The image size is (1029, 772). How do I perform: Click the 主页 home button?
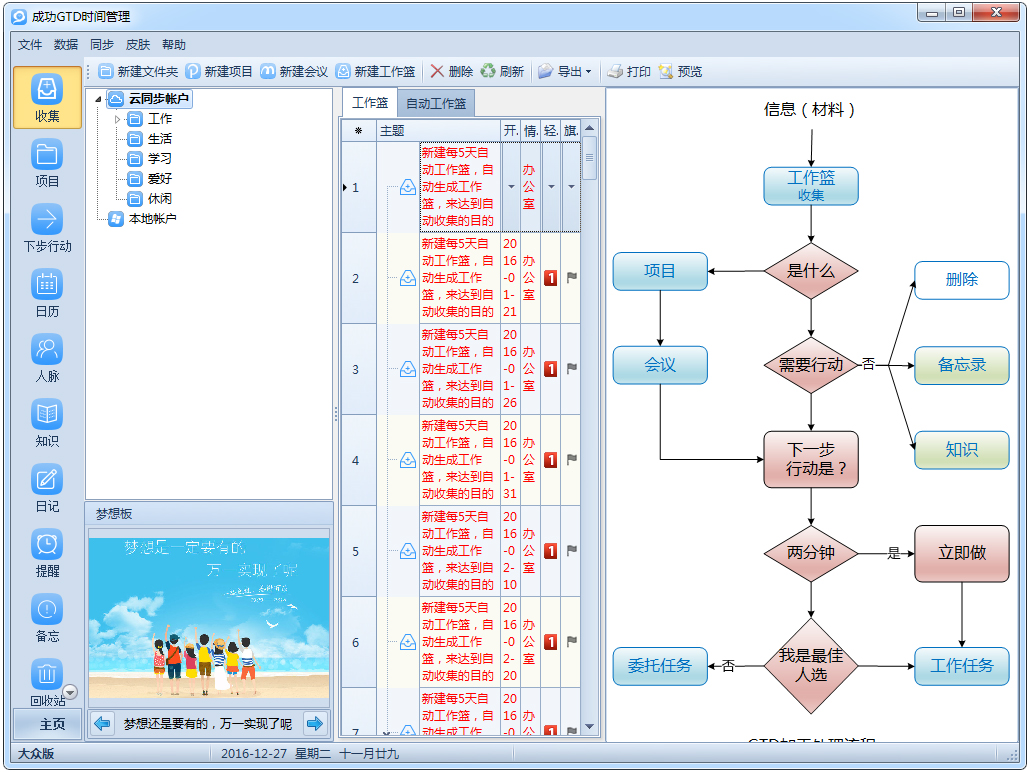[47, 724]
